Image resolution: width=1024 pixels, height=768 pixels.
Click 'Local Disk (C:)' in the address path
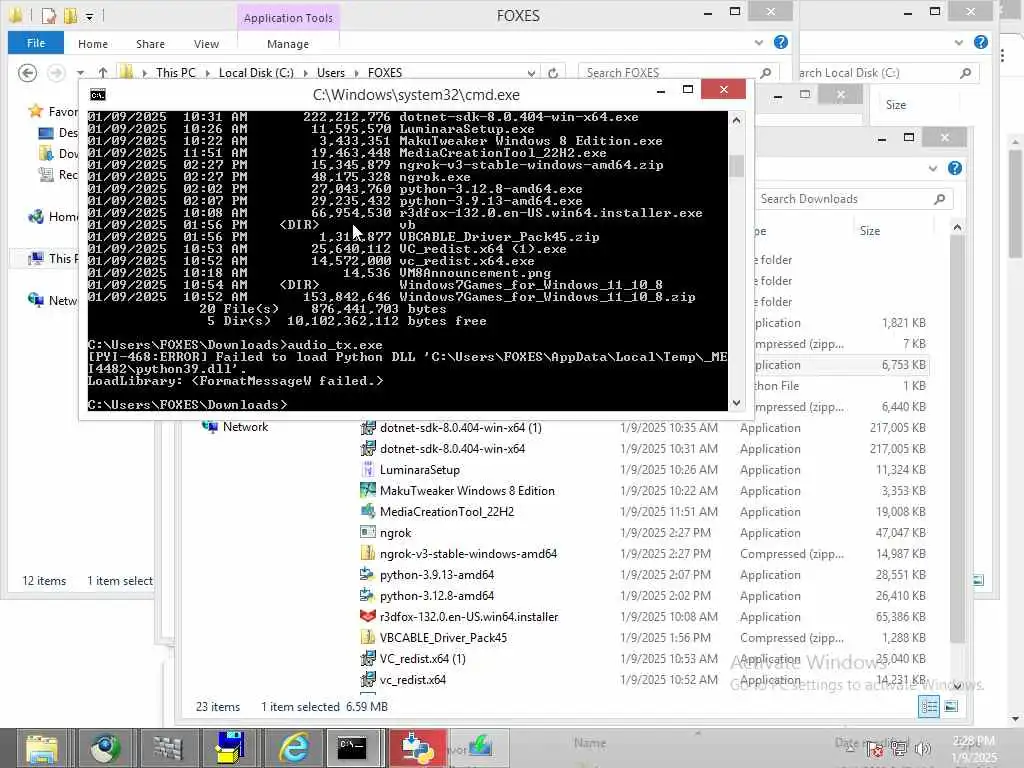click(x=256, y=72)
